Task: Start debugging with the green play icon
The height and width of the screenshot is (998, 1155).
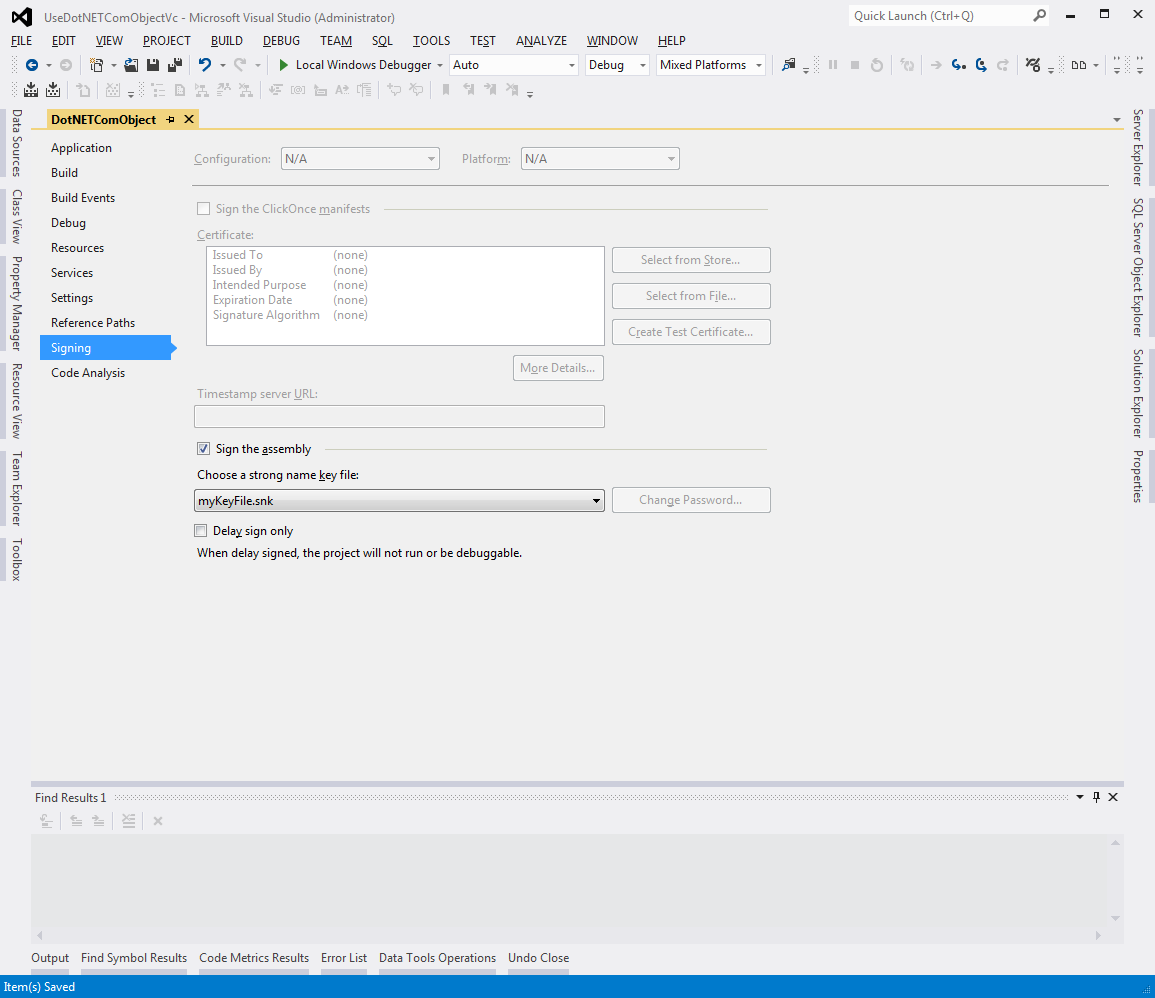Action: pos(284,65)
